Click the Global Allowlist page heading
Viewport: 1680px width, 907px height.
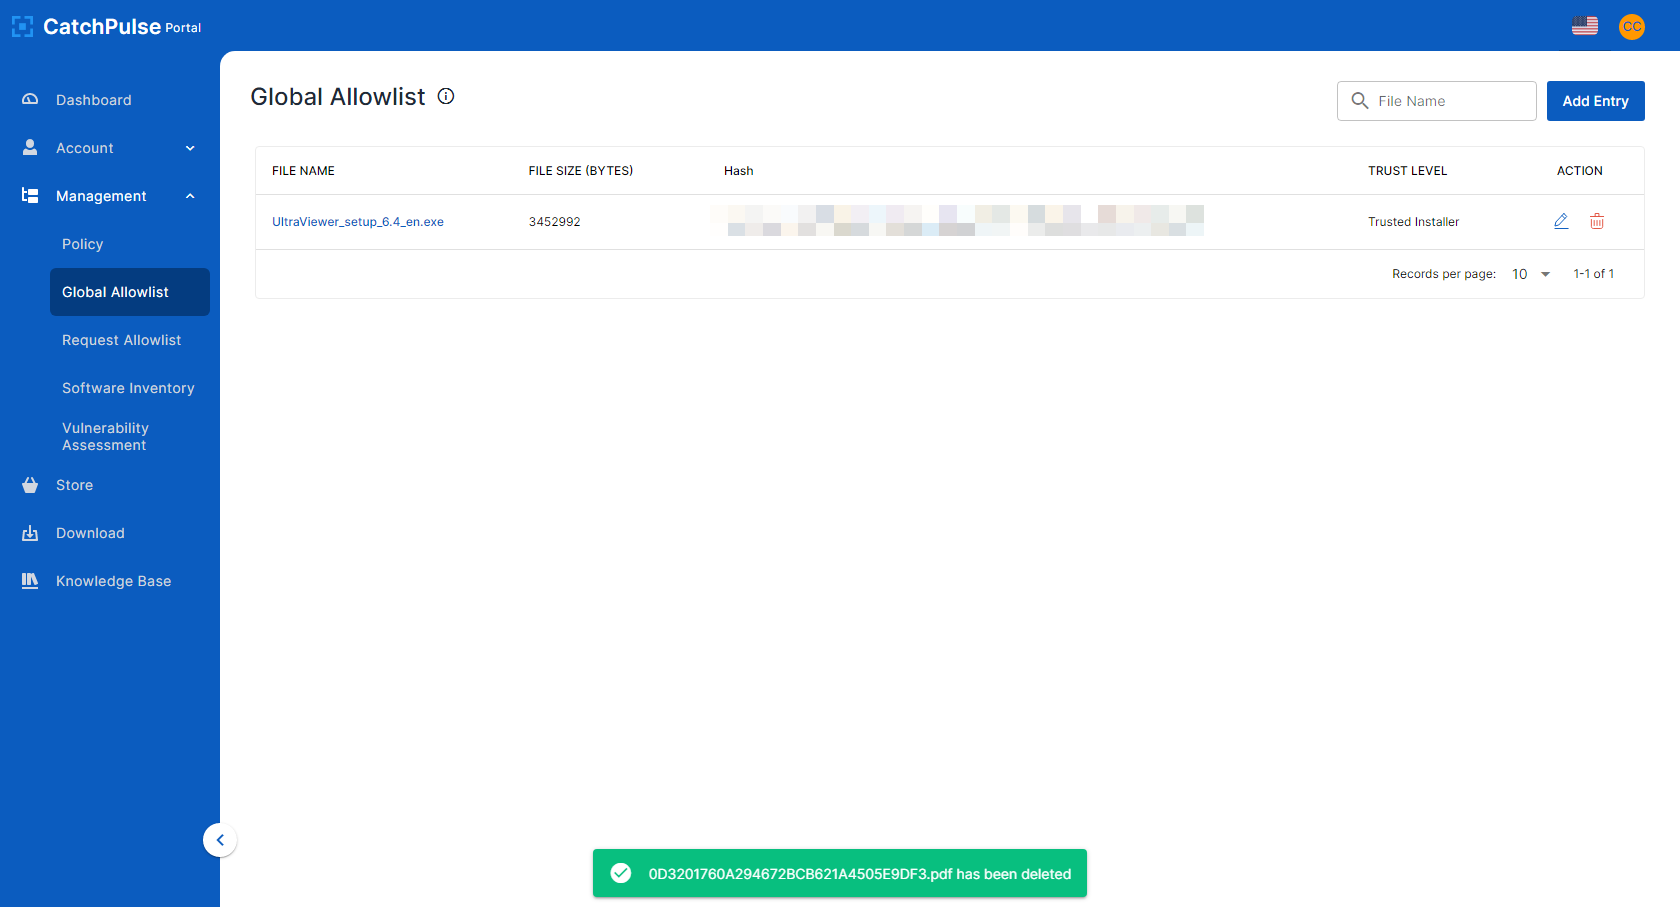tap(338, 97)
